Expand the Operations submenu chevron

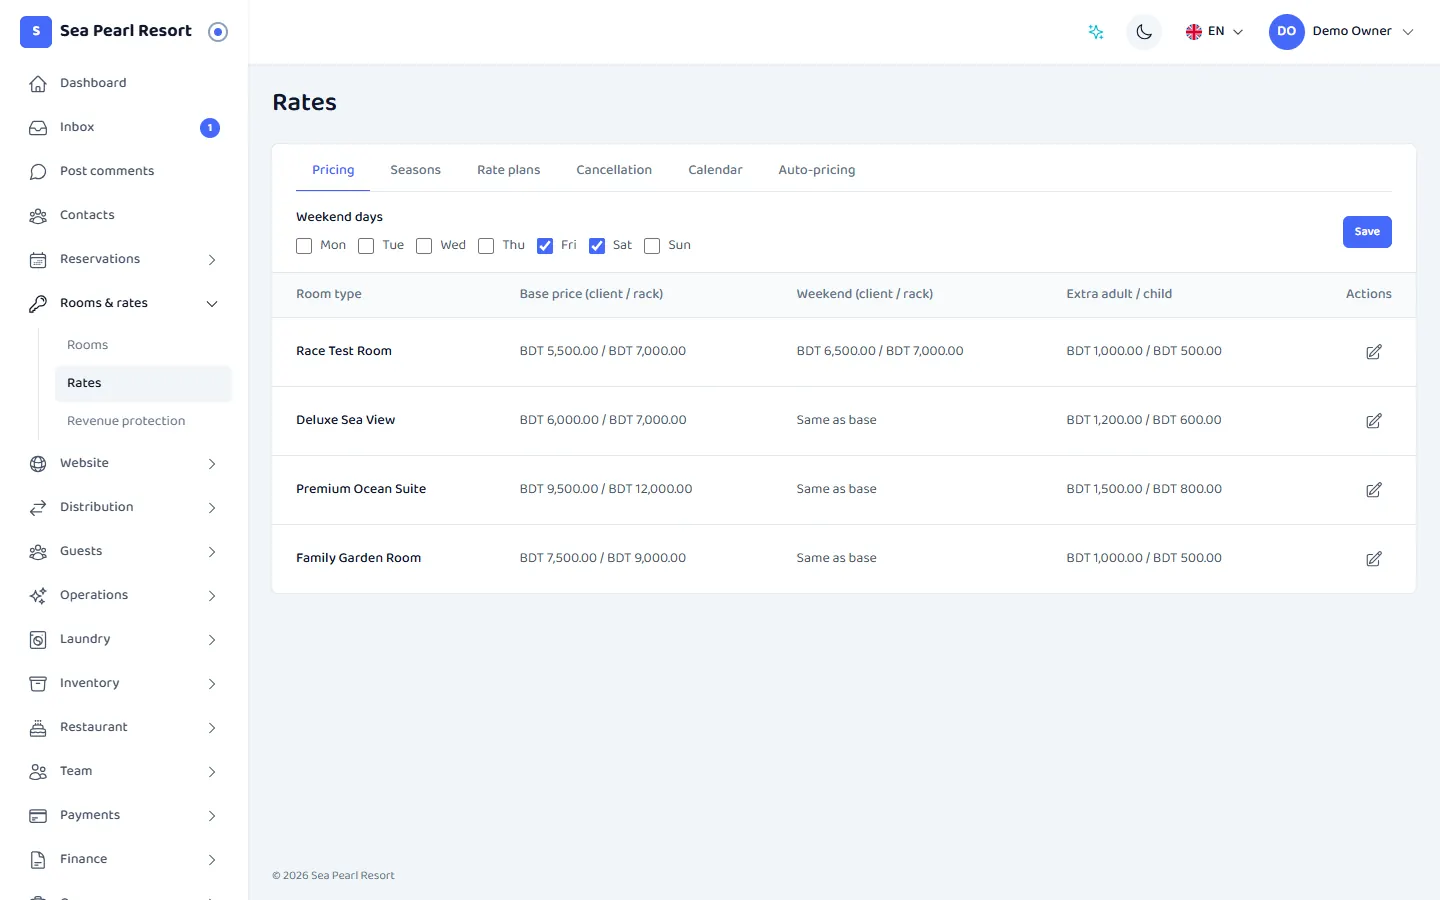click(x=212, y=596)
